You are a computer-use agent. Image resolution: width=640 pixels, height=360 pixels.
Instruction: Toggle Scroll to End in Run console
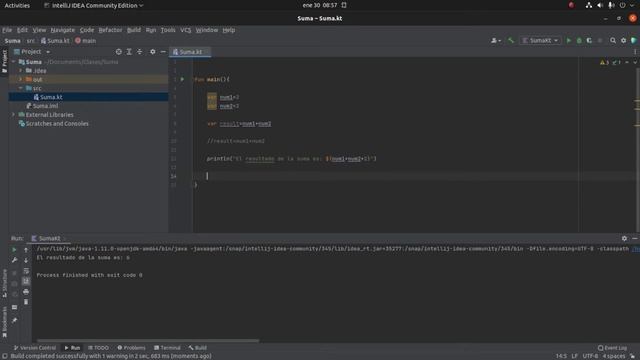pos(26,281)
